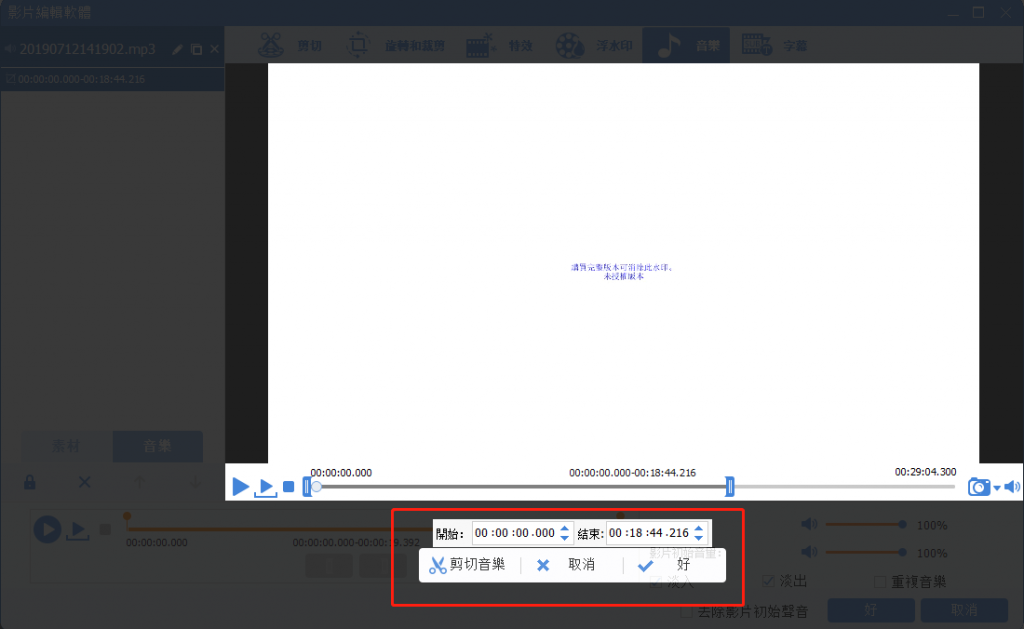The image size is (1024, 629).
Task: Click the delete X icon beside the lock
Action: click(84, 483)
